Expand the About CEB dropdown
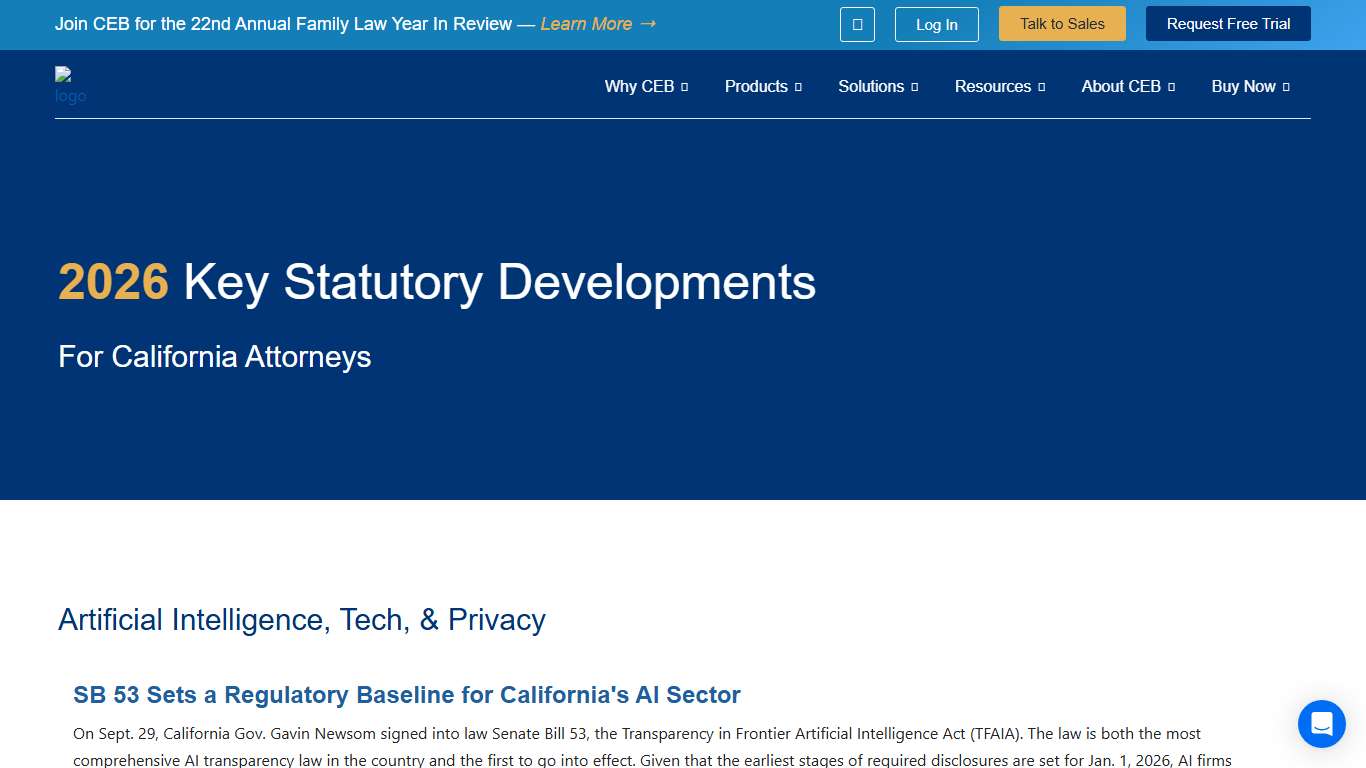Screen dimensions: 1366x768 coord(1127,87)
